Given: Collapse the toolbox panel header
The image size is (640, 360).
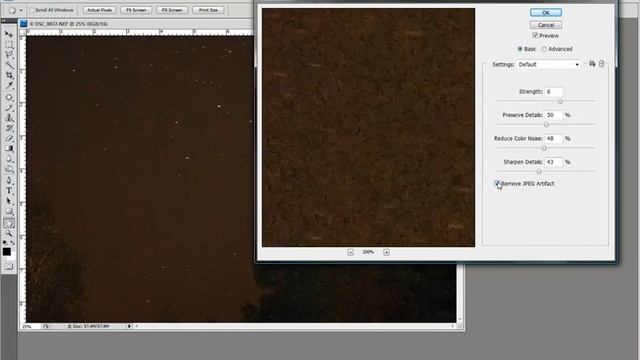Looking at the screenshot, I should pyautogui.click(x=9, y=20).
